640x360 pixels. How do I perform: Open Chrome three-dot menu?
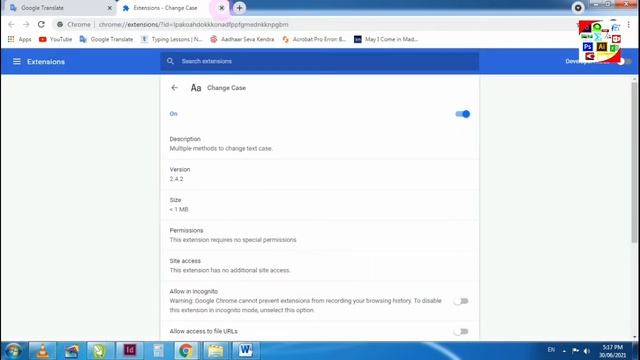[629, 24]
